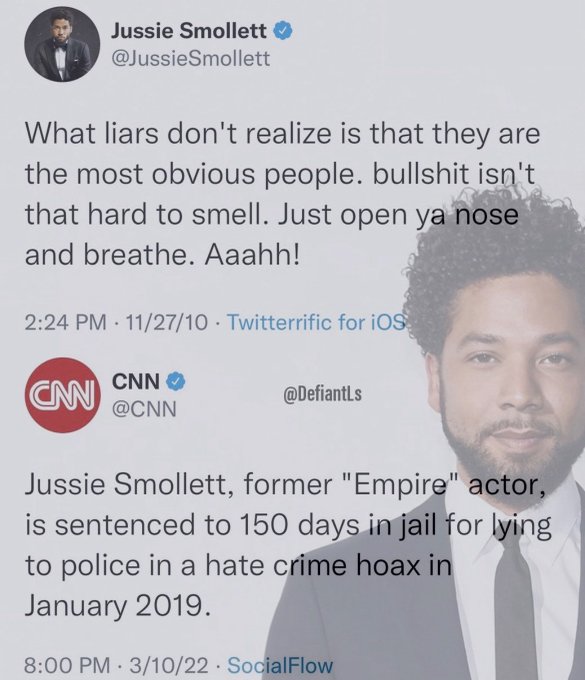
Task: Select the 'What liars don't realize' tweet text
Action: point(282,194)
